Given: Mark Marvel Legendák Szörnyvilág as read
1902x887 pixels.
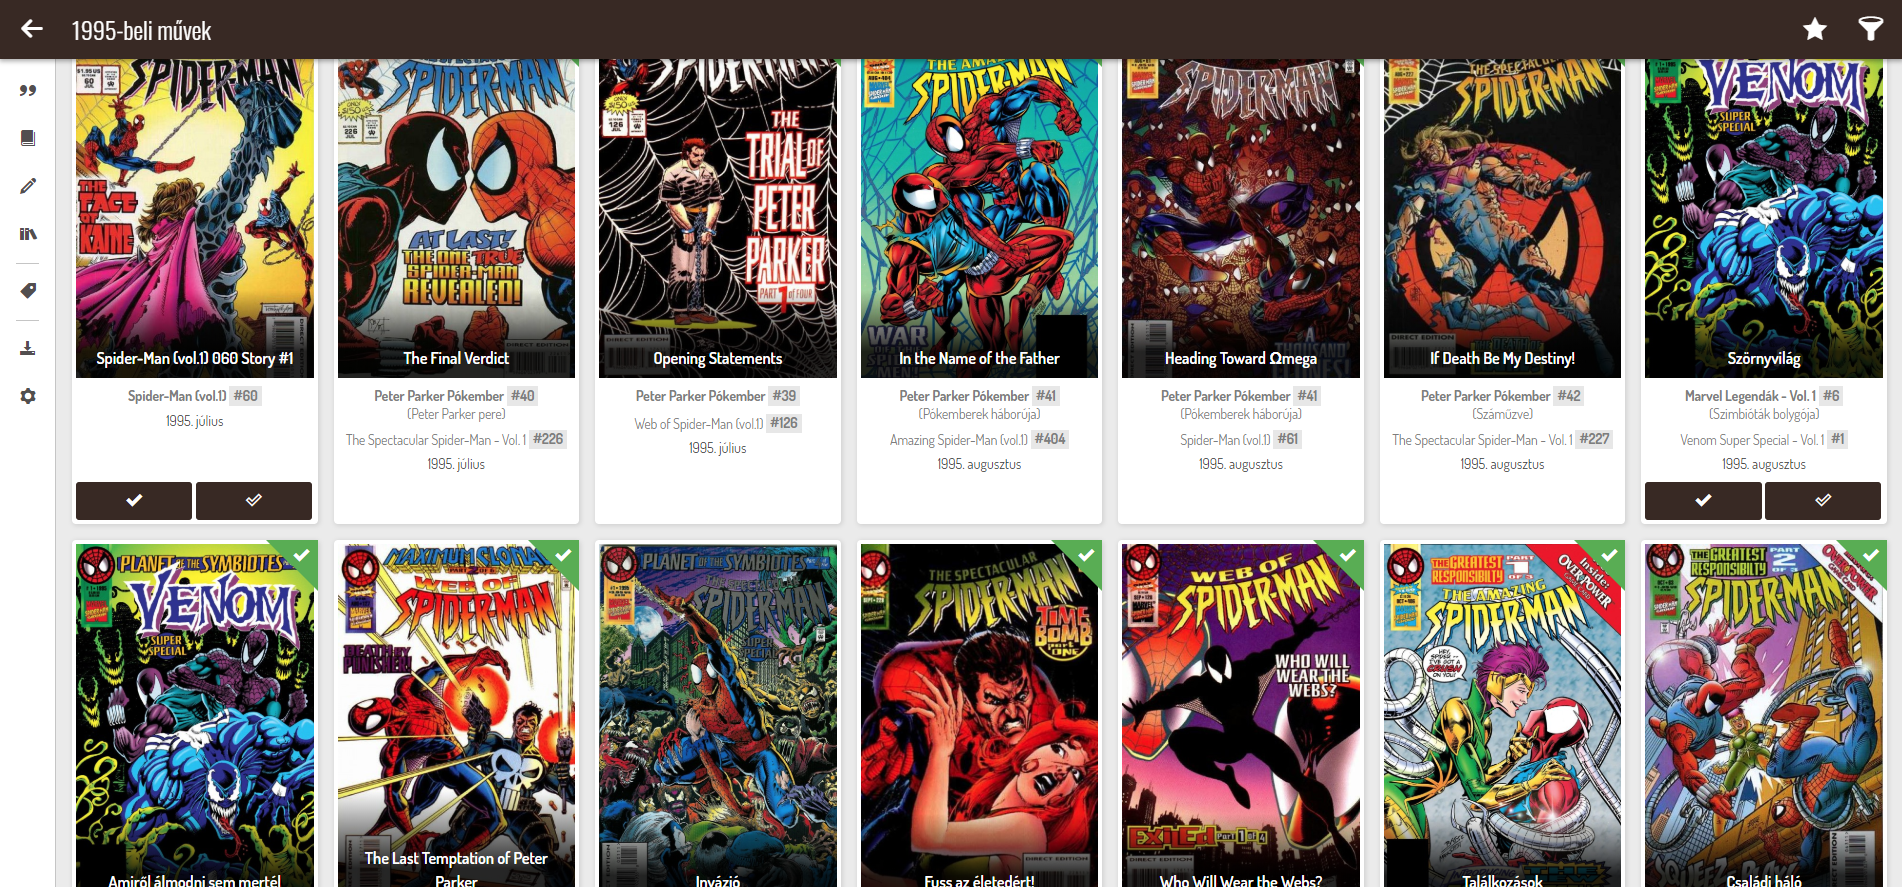Looking at the screenshot, I should [1703, 500].
